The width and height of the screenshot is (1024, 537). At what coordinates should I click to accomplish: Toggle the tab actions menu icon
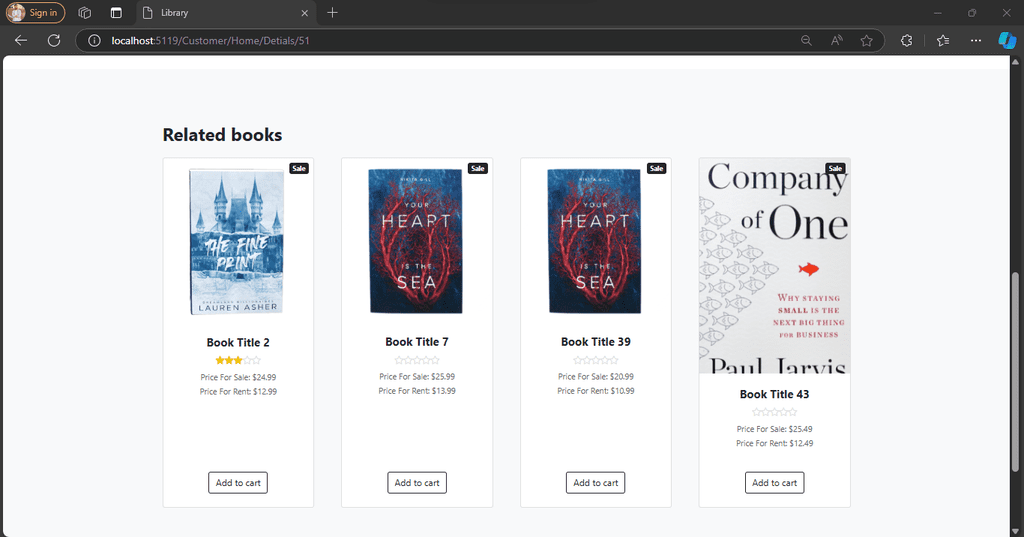point(116,12)
